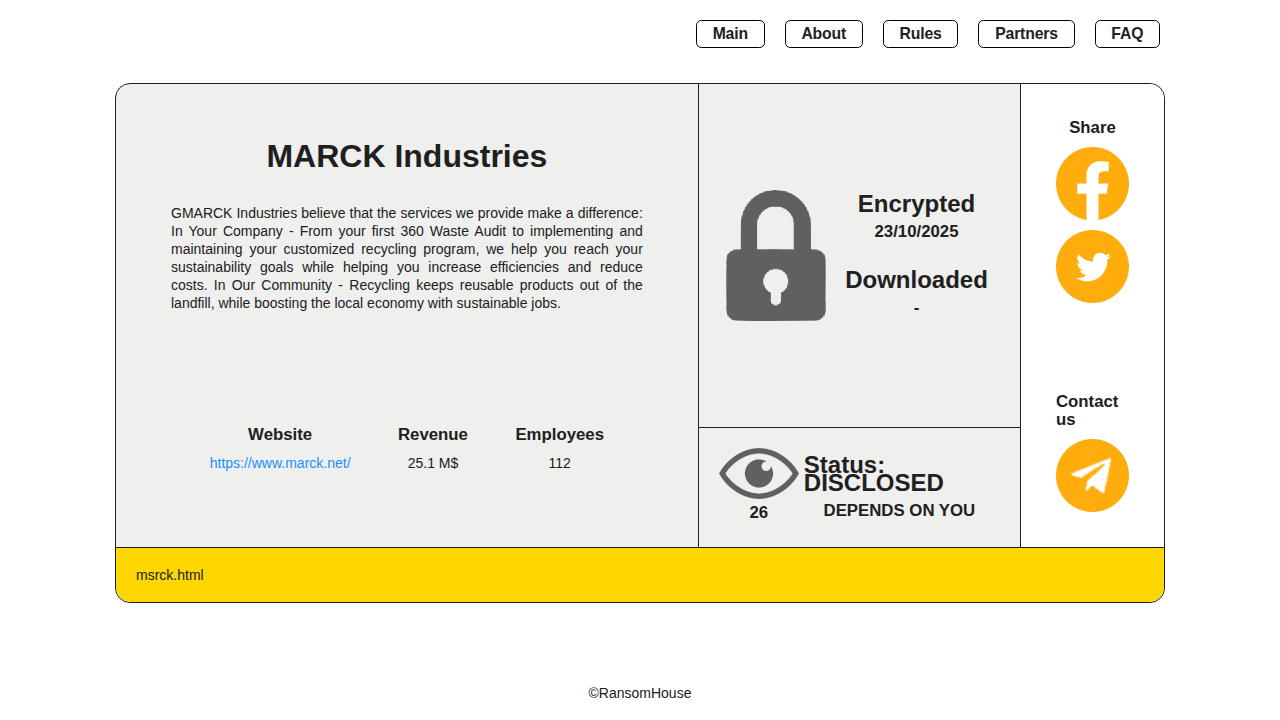Screen dimensions: 1280x720
Task: Click the company description paragraph
Action: pos(407,258)
